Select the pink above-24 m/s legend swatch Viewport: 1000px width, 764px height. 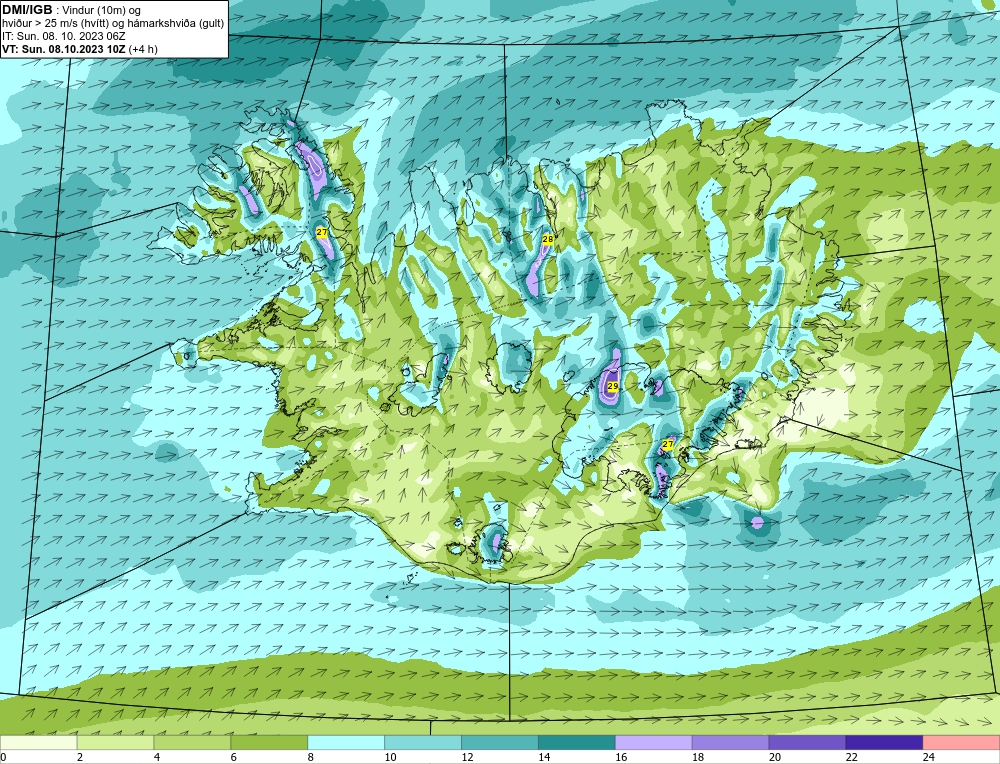961,743
